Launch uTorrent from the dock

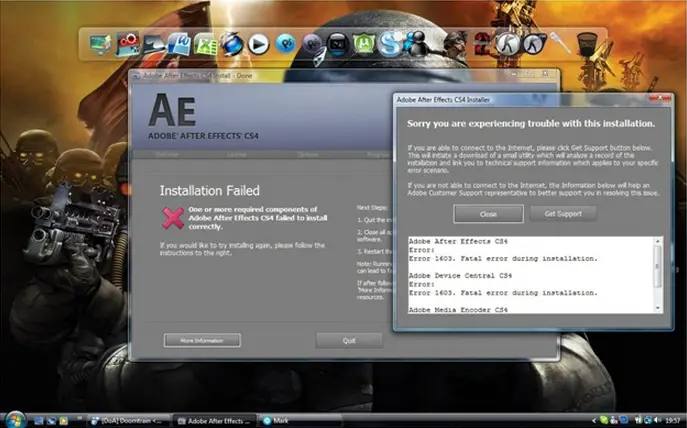pos(364,44)
